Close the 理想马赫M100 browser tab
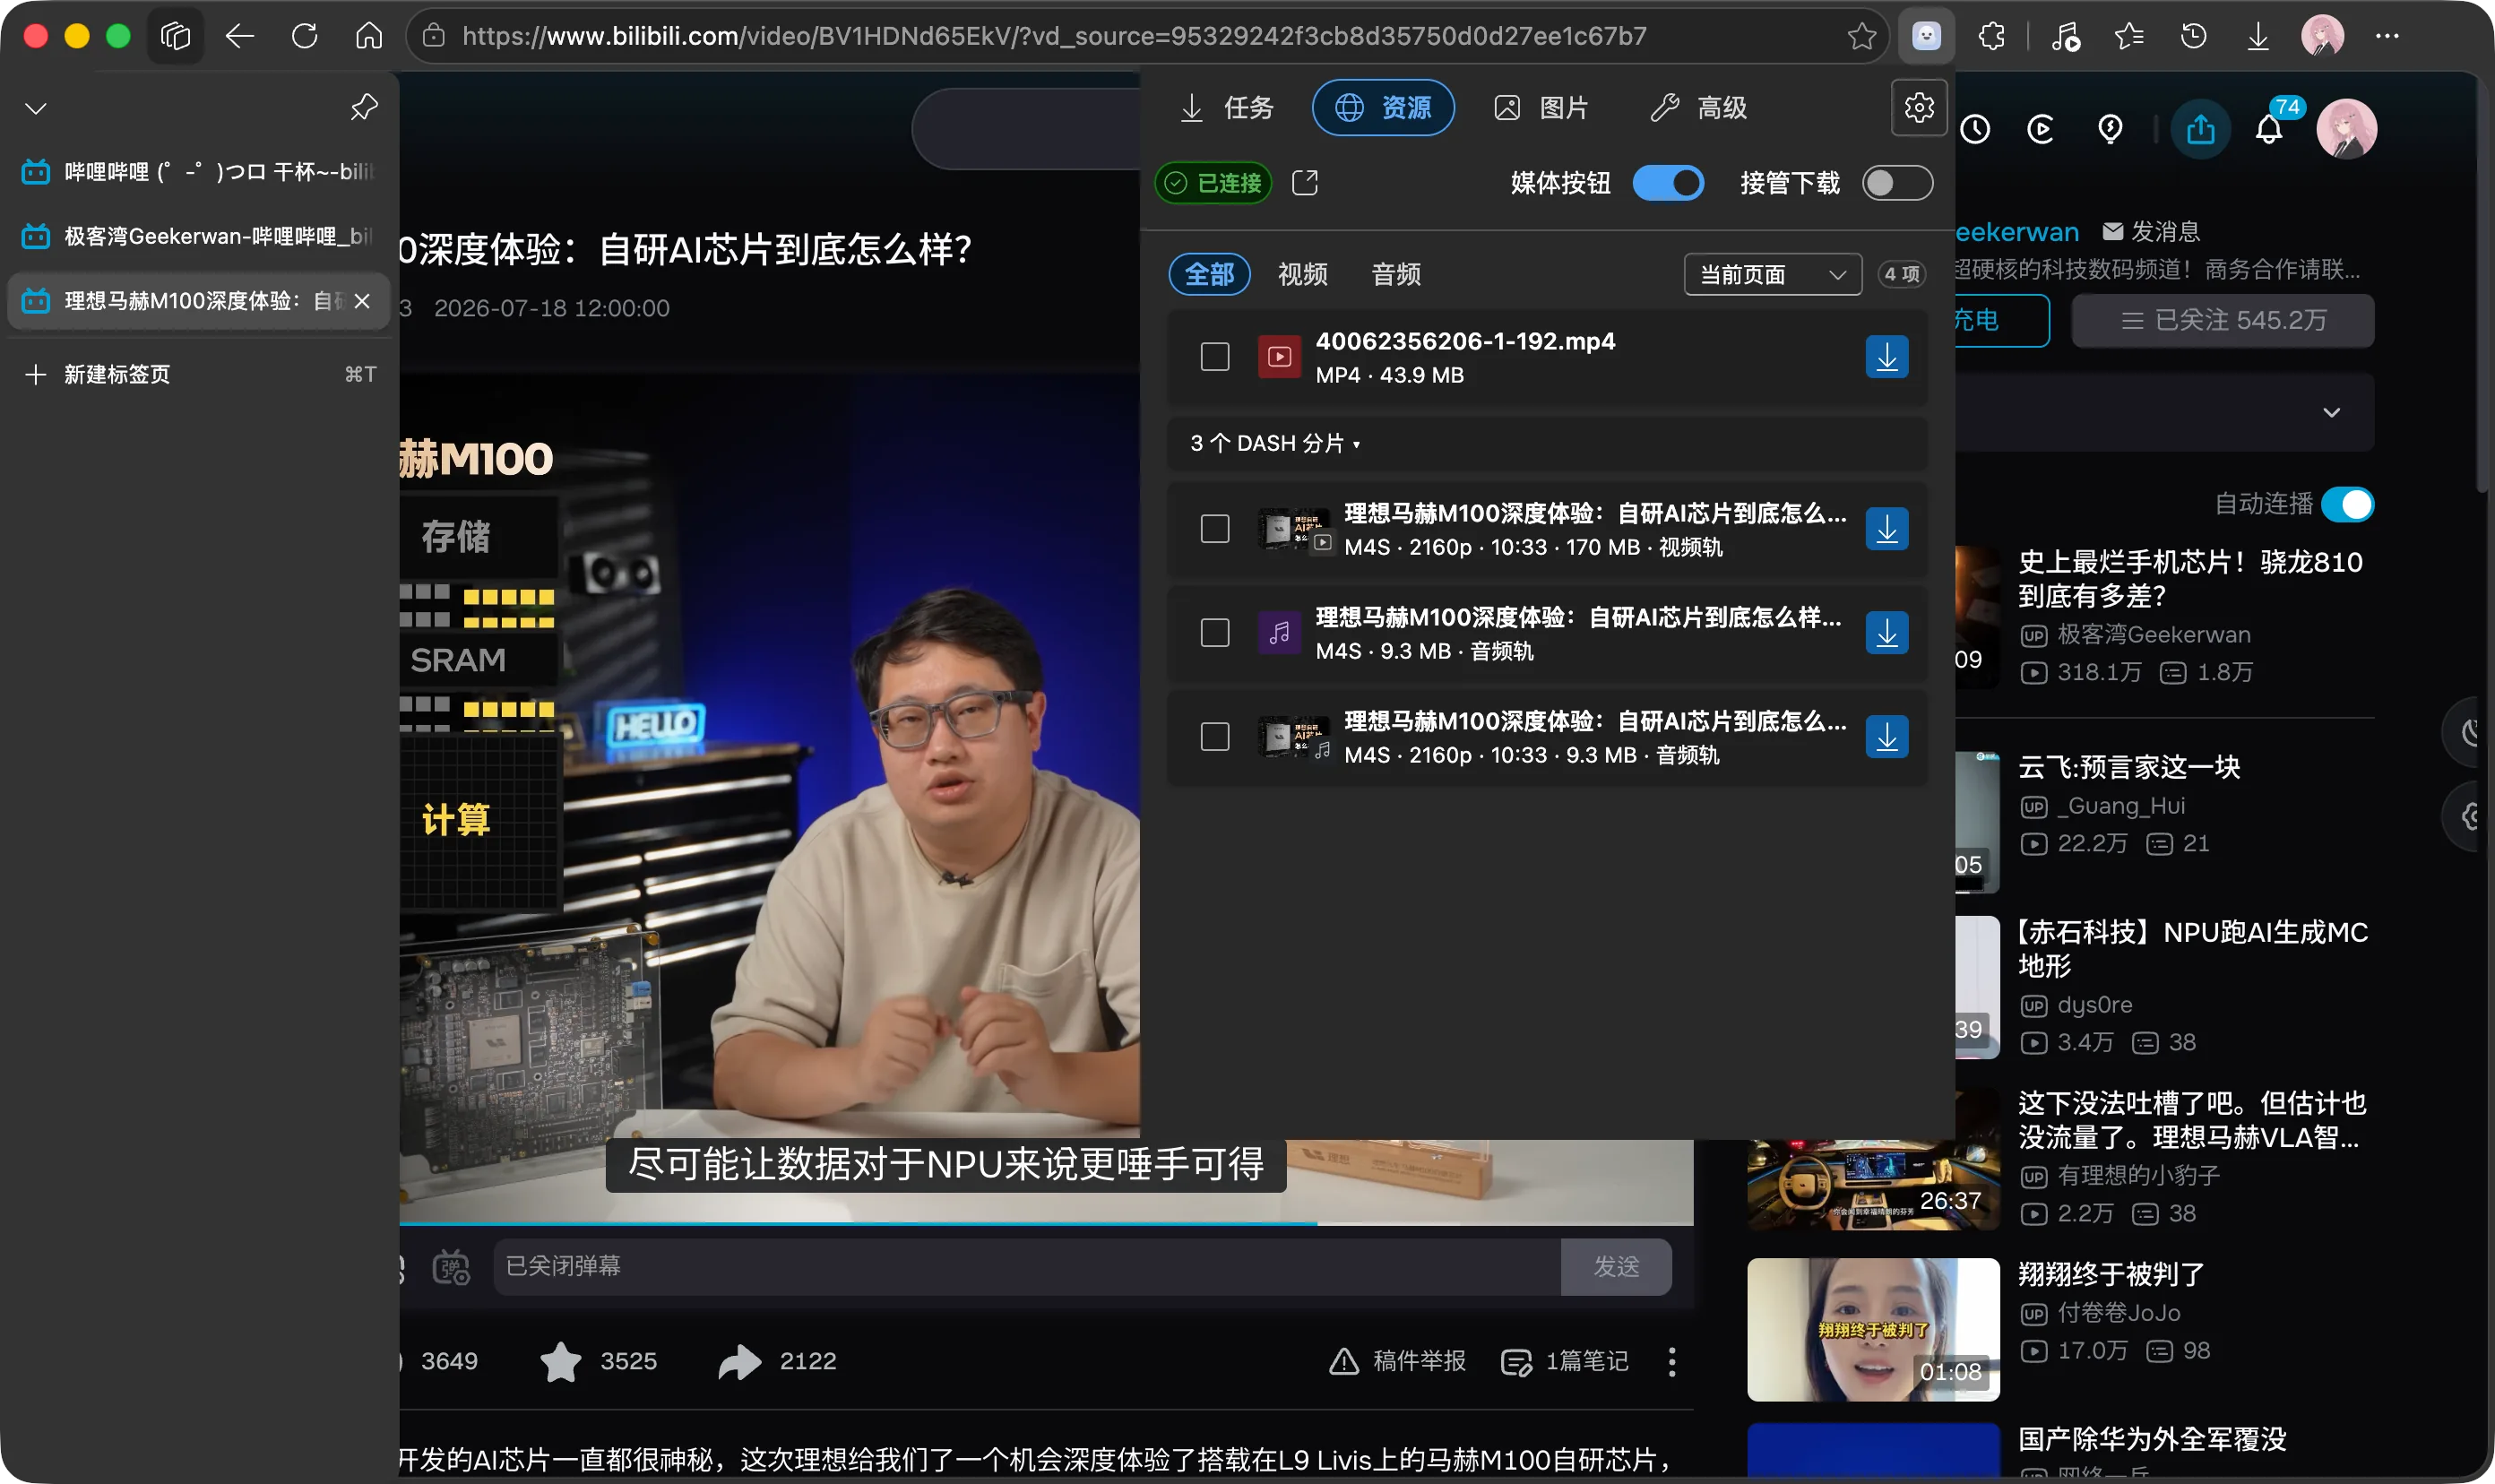The height and width of the screenshot is (1484, 2495). pyautogui.click(x=363, y=301)
